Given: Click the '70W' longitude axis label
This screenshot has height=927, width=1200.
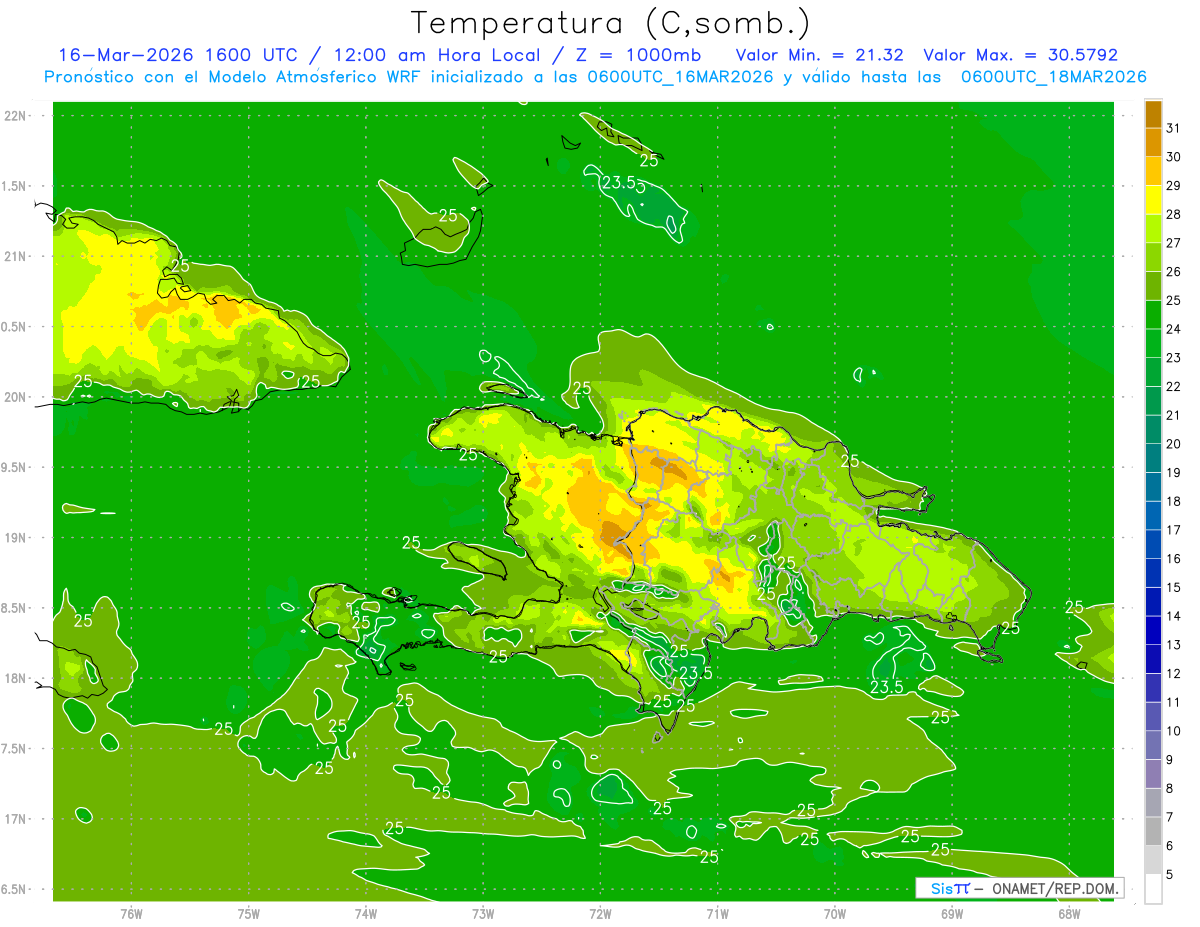Looking at the screenshot, I should click(834, 913).
